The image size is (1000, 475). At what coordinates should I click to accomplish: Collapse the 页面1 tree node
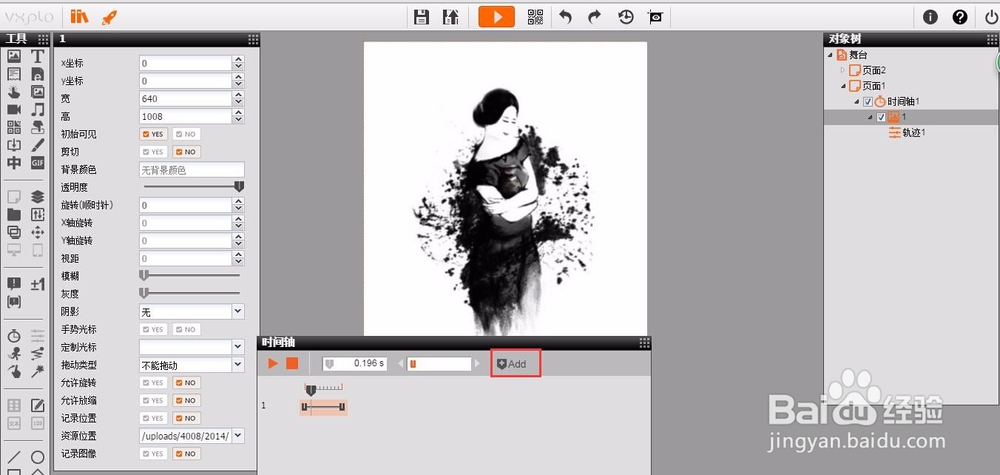843,86
